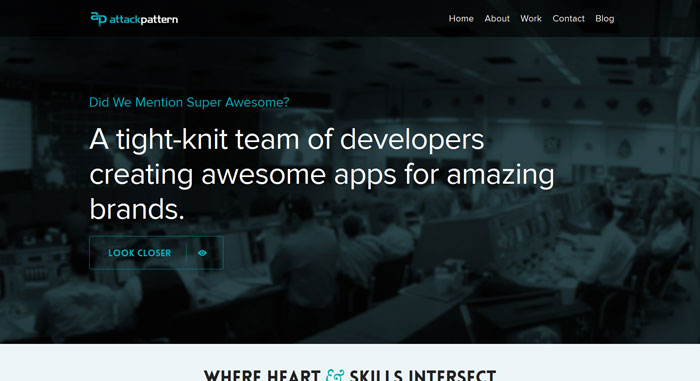
Task: Click the 'pattern' white part of the wordmark
Action: [x=159, y=20]
